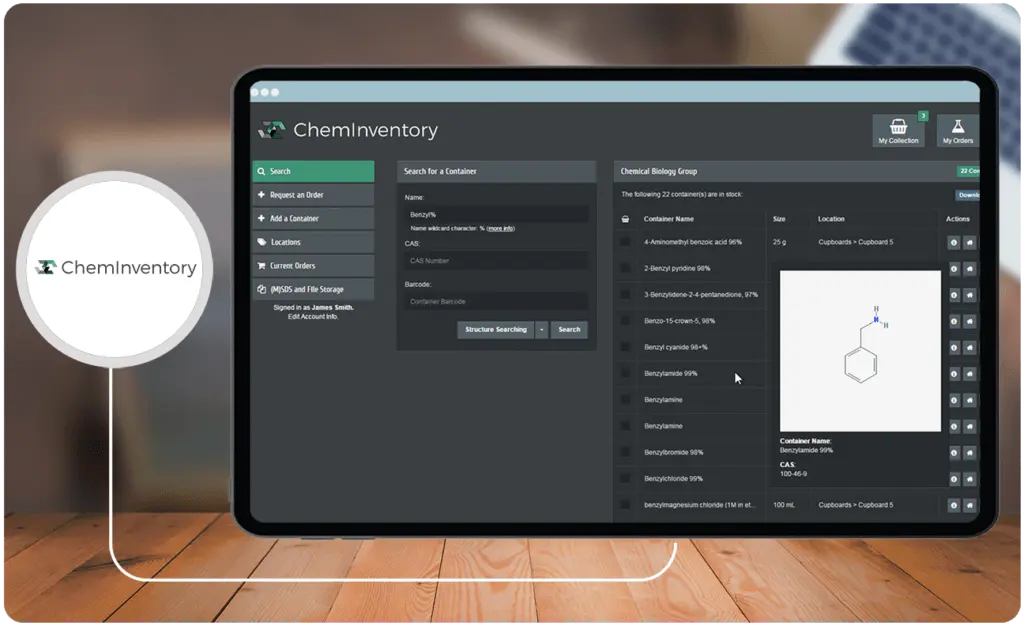Select checkbox of 3-Benzylidene-2-4-pentanedione, 97%
This screenshot has width=1024, height=626.
pos(625,294)
